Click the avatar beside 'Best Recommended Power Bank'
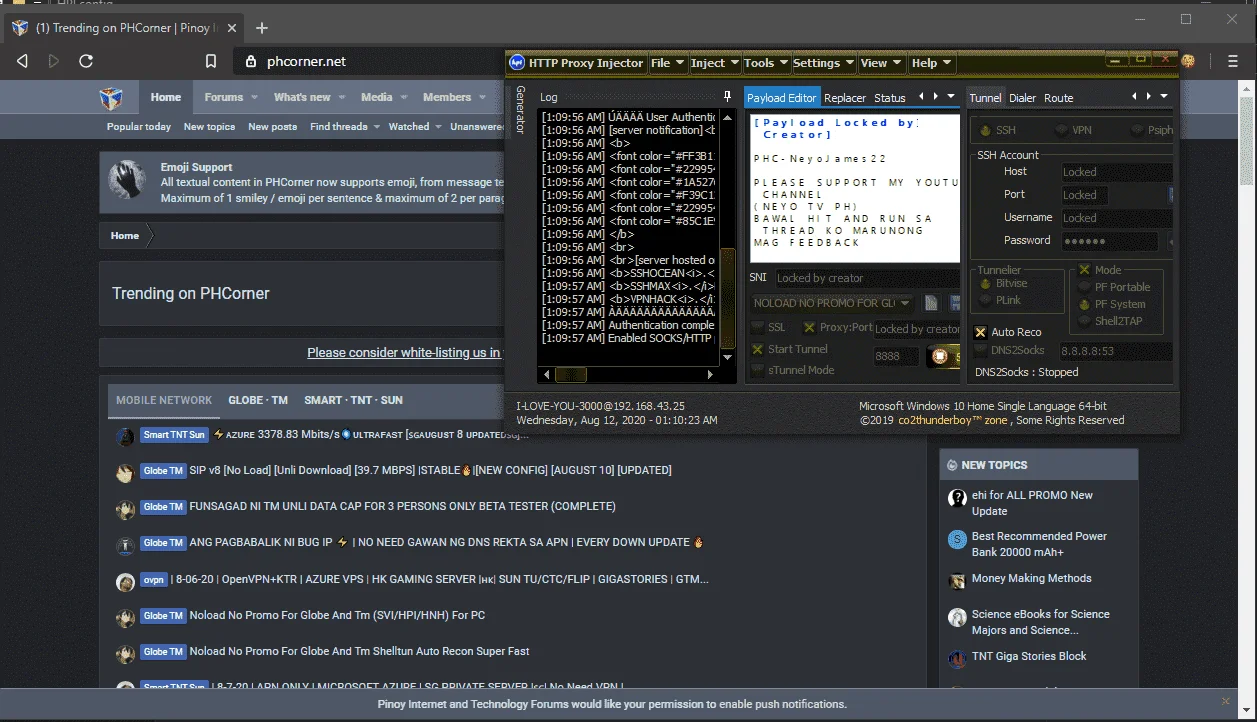The image size is (1257, 722). click(x=957, y=539)
